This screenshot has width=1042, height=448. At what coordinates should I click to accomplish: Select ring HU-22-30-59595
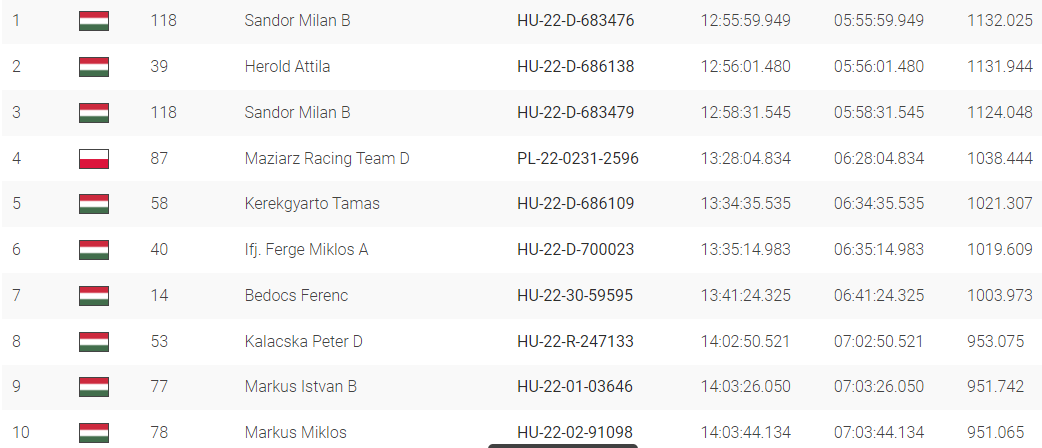(x=575, y=295)
